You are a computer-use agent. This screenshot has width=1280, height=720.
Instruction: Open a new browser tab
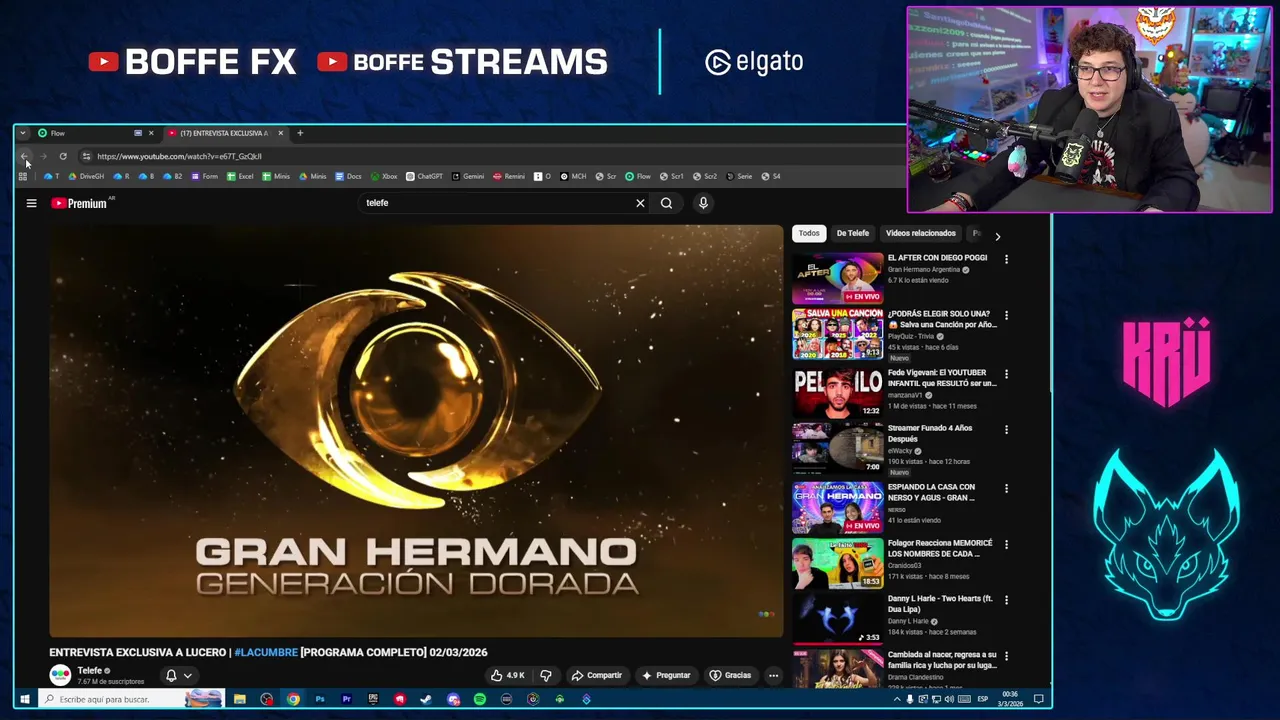[x=300, y=133]
